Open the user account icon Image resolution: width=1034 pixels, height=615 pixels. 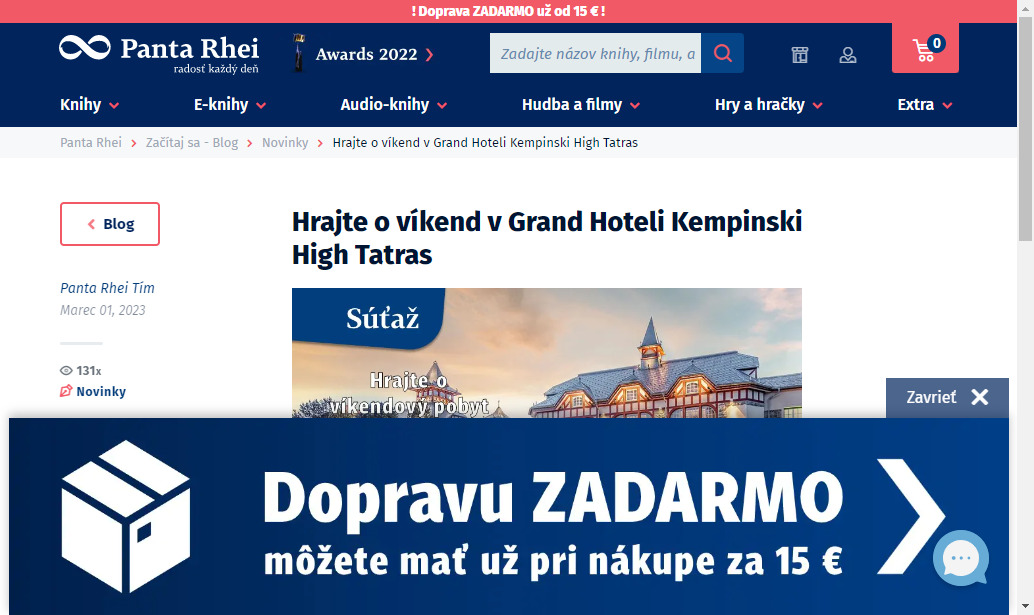pyautogui.click(x=848, y=55)
